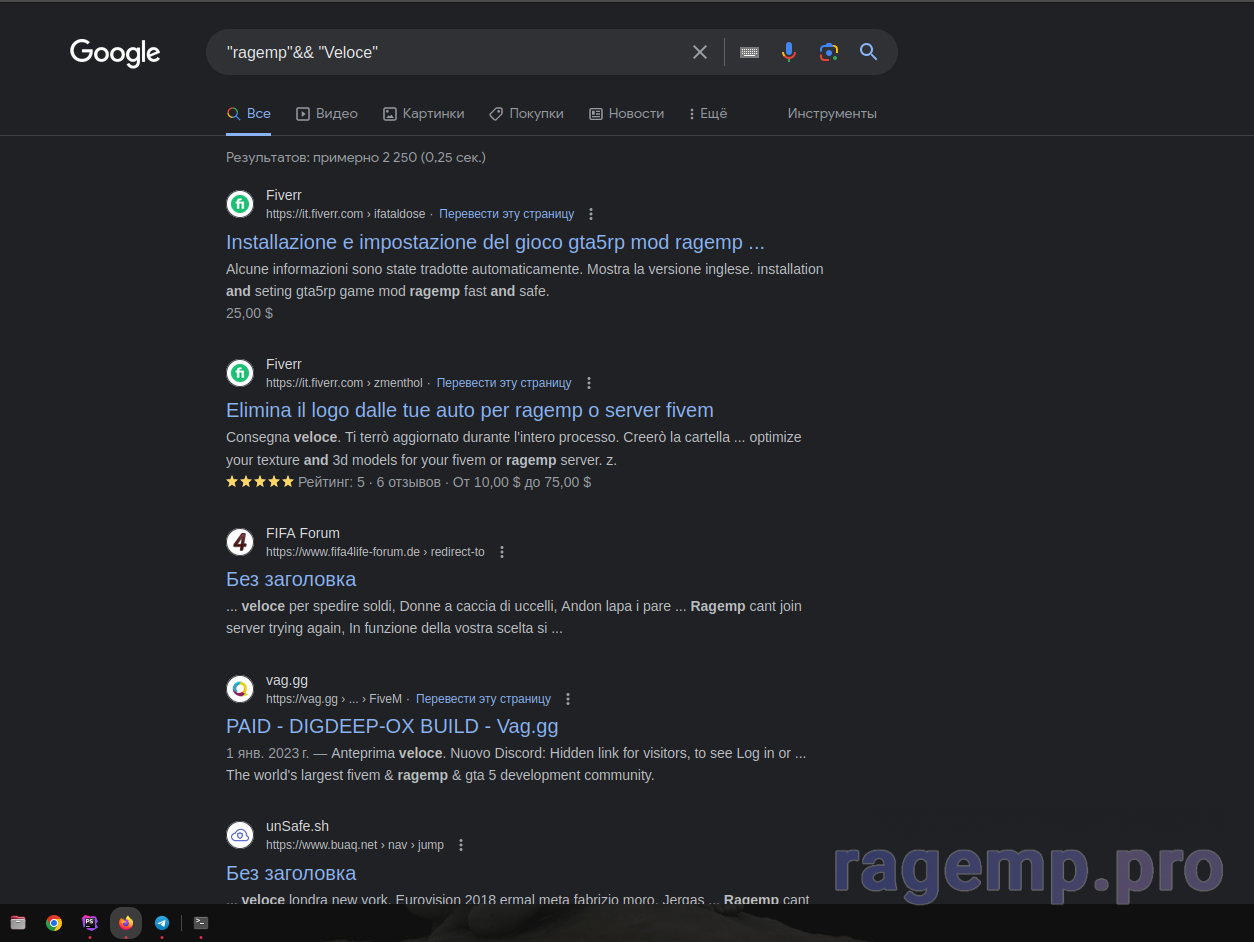Screen dimensions: 1254x942
Task: Click the magnifier search button
Action: [x=868, y=52]
